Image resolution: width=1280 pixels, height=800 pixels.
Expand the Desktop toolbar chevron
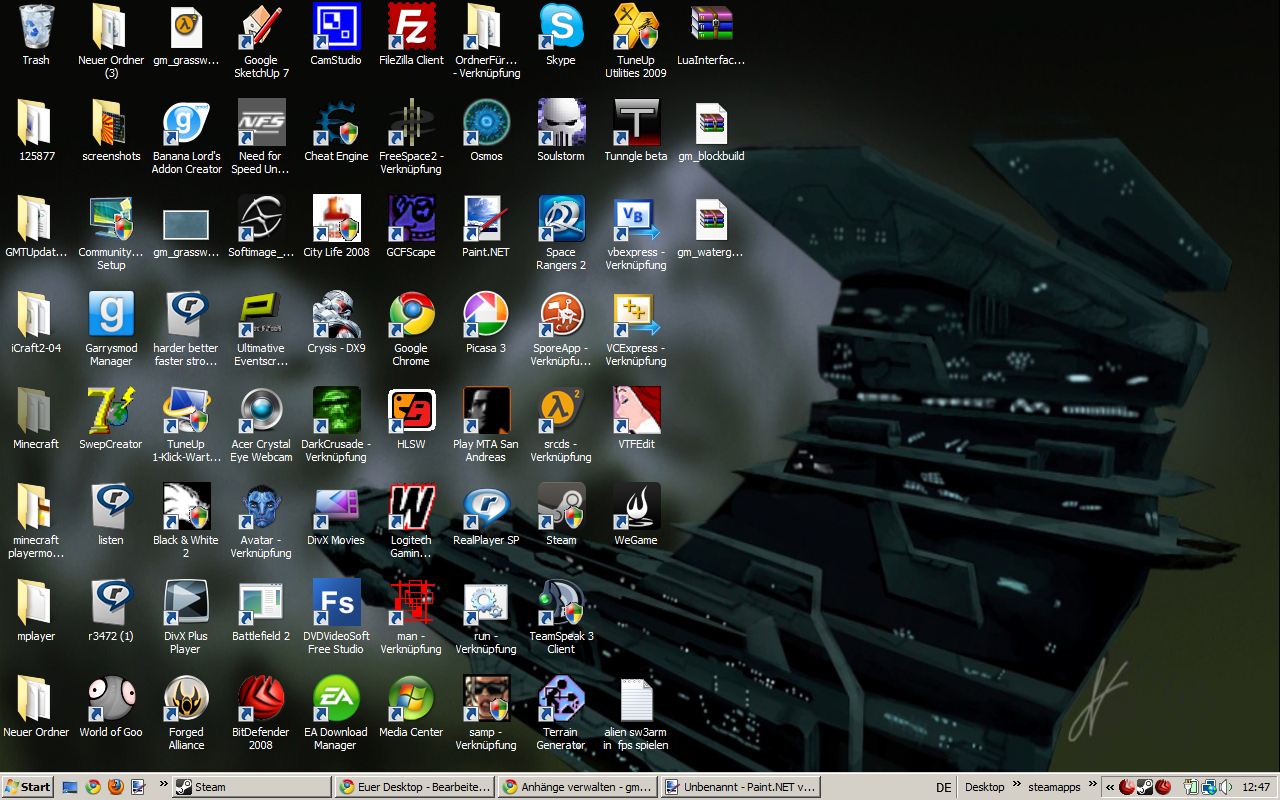click(1018, 786)
